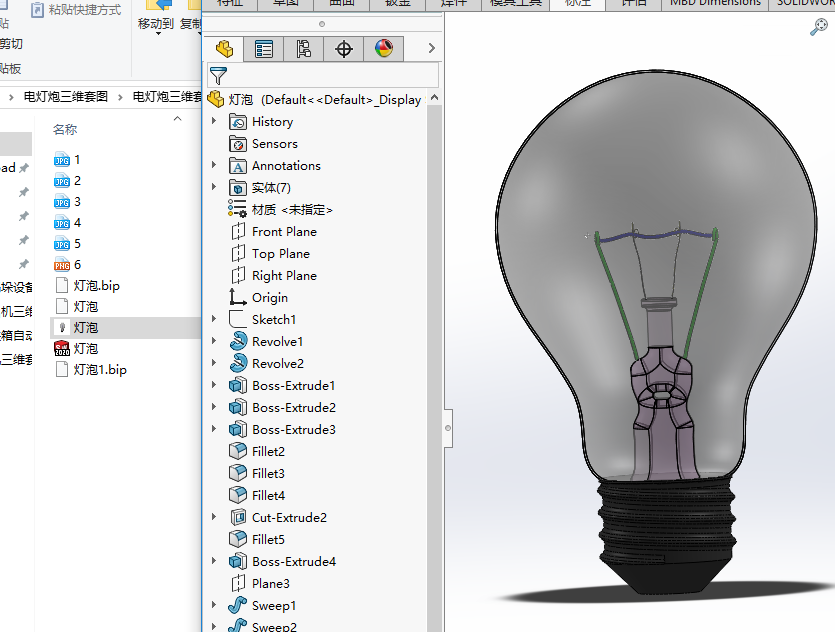The height and width of the screenshot is (632, 835).
Task: Open the DisplayManager color sphere tab
Action: pyautogui.click(x=384, y=48)
